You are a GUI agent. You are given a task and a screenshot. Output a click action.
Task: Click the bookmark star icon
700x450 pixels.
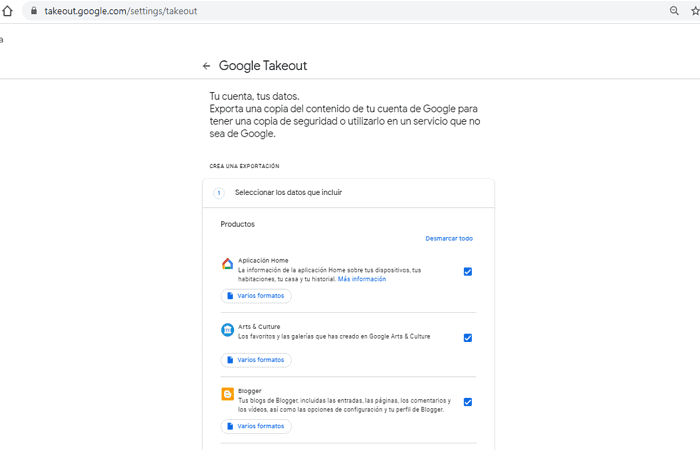(x=695, y=11)
